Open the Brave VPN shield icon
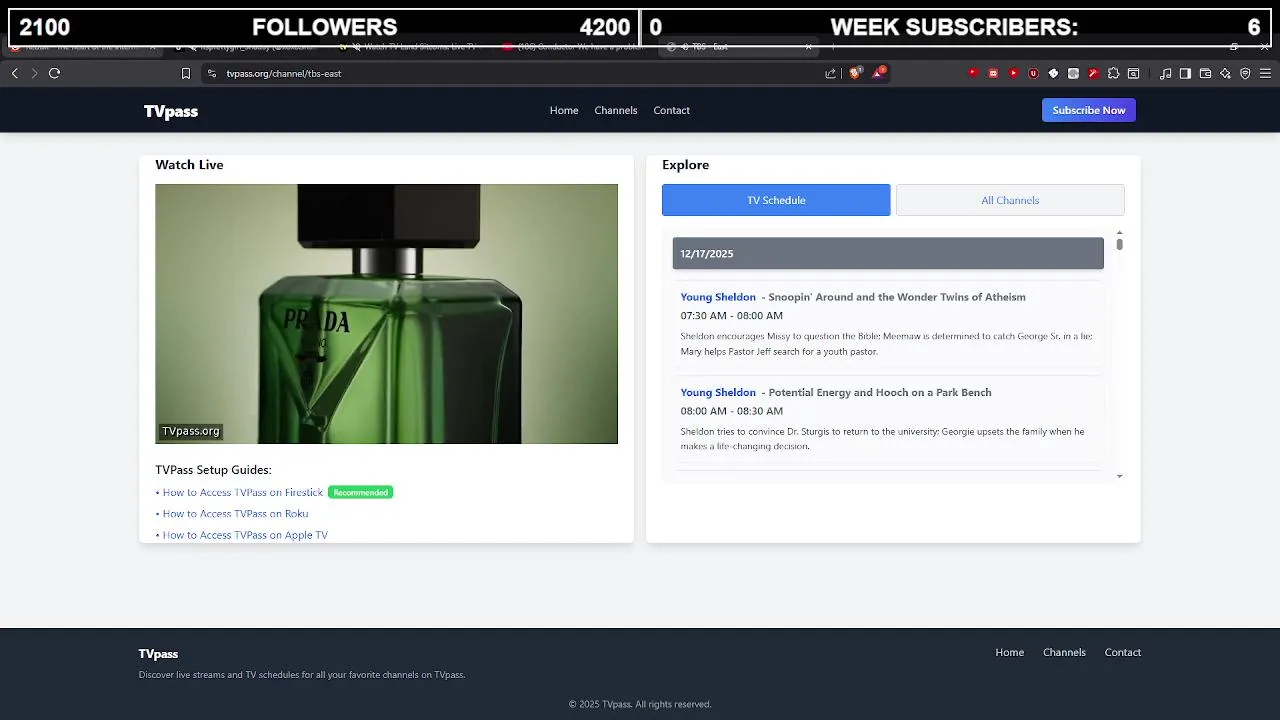This screenshot has width=1280, height=720. 1245,73
